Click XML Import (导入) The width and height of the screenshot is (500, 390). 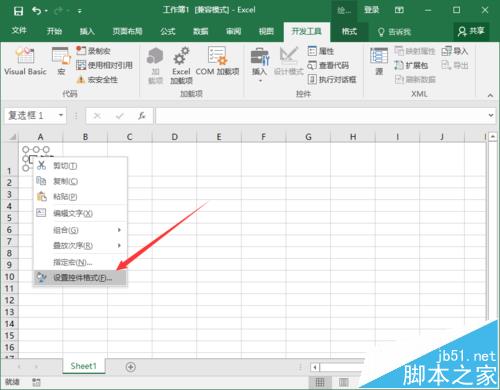(x=455, y=51)
